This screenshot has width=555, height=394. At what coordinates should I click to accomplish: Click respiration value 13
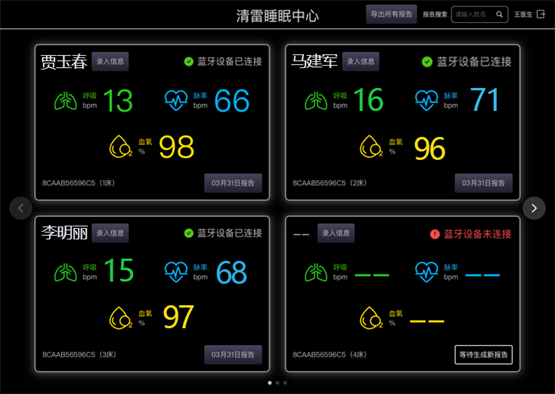click(118, 101)
